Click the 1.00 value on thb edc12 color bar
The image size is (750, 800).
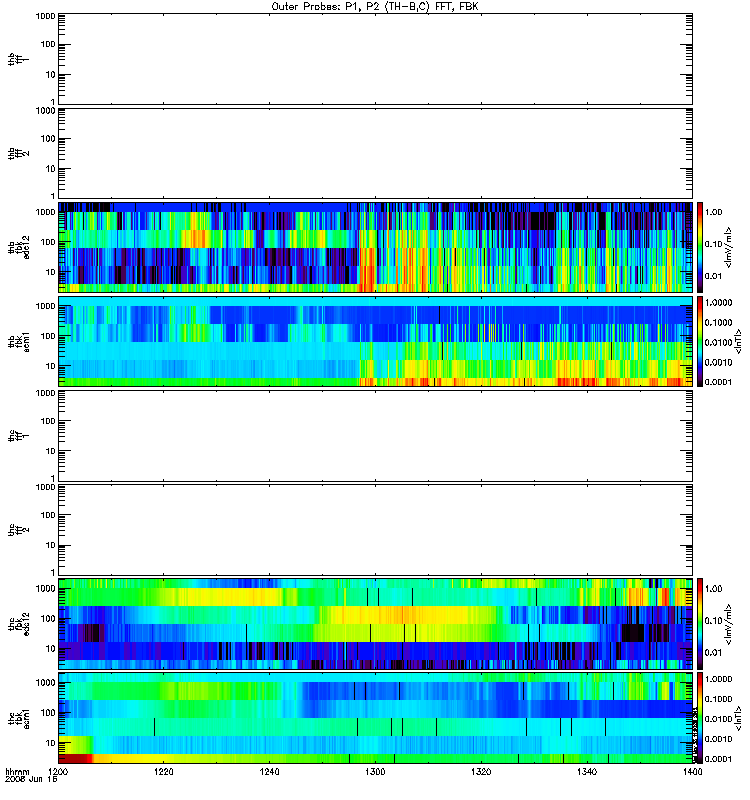(713, 212)
